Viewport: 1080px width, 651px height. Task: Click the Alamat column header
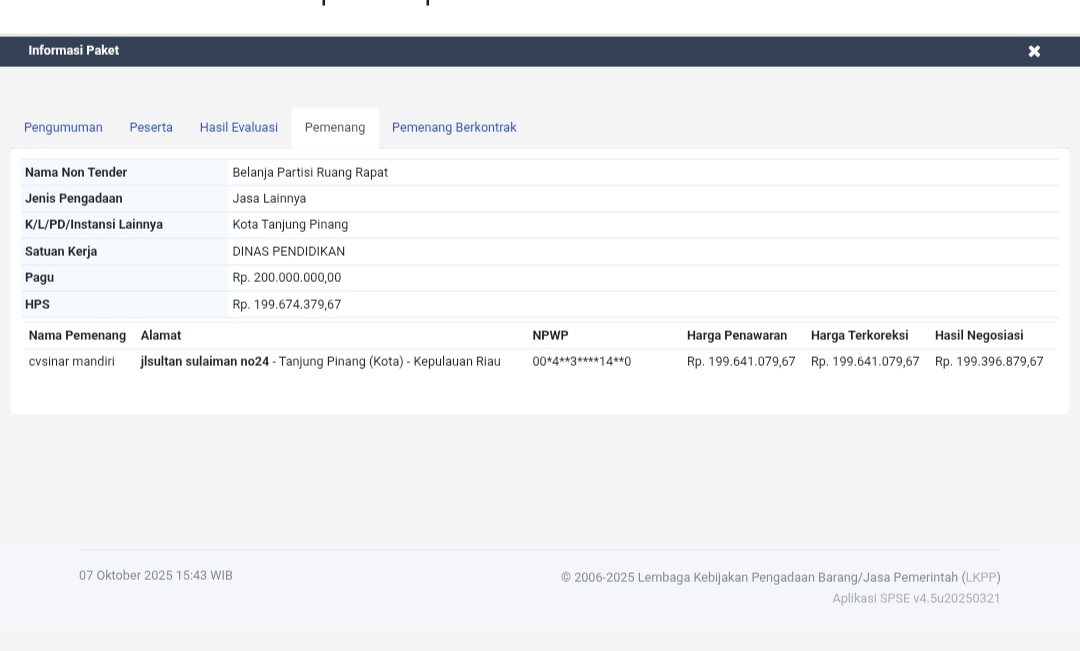click(x=161, y=336)
